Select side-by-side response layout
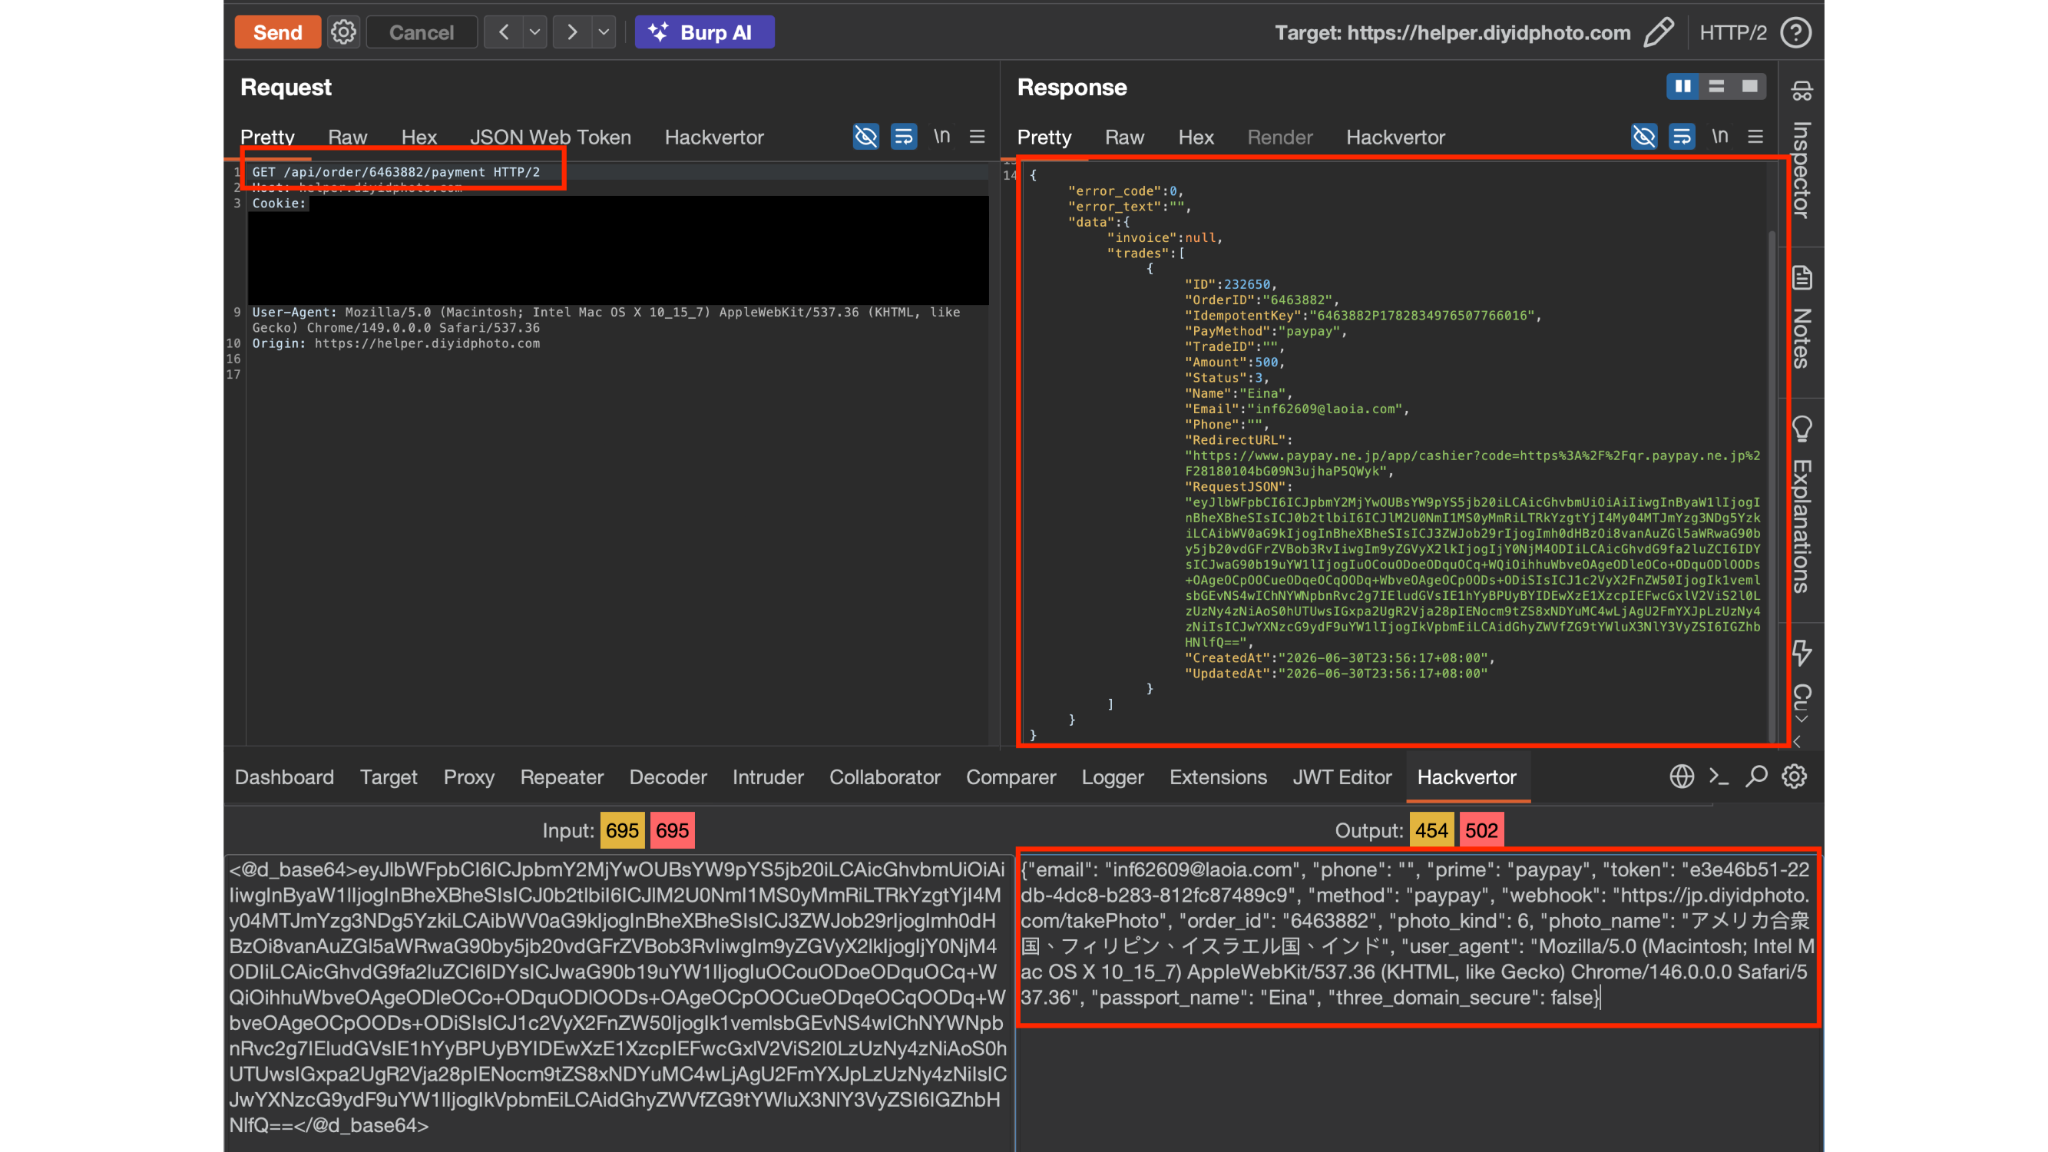Screen dimensions: 2048x1152 [1683, 87]
